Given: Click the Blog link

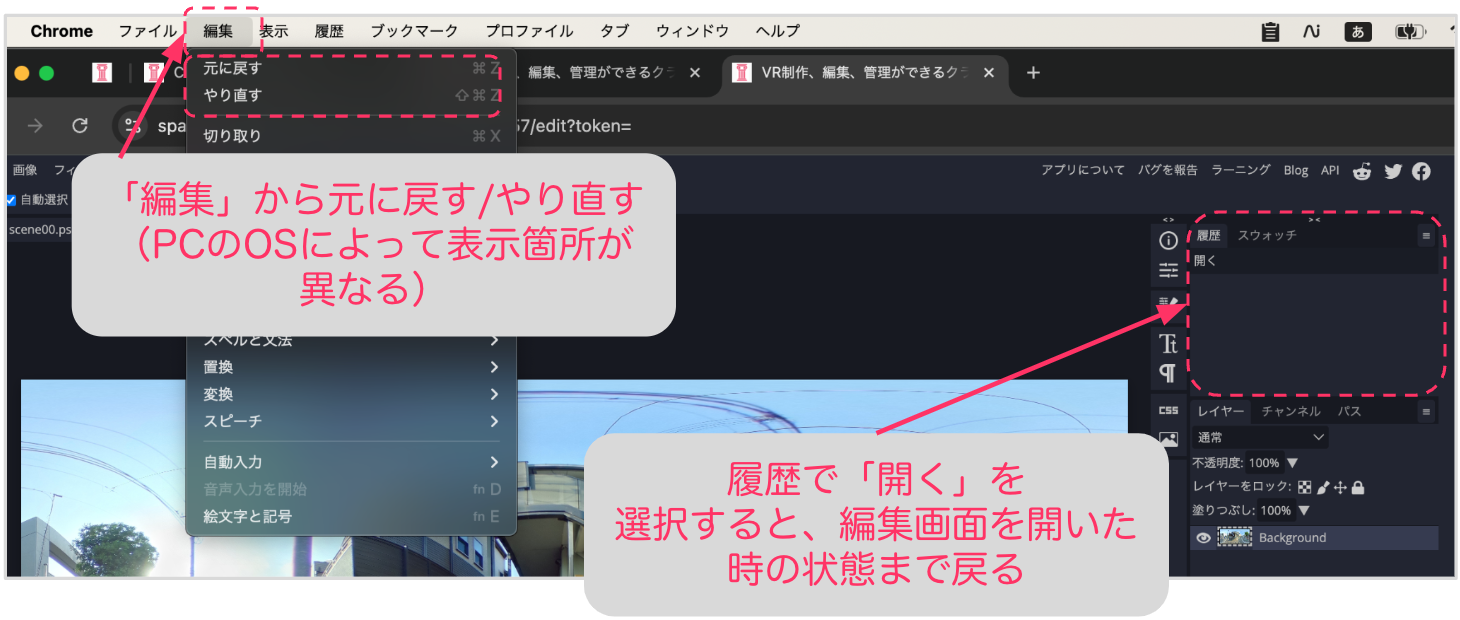Looking at the screenshot, I should pos(1295,170).
